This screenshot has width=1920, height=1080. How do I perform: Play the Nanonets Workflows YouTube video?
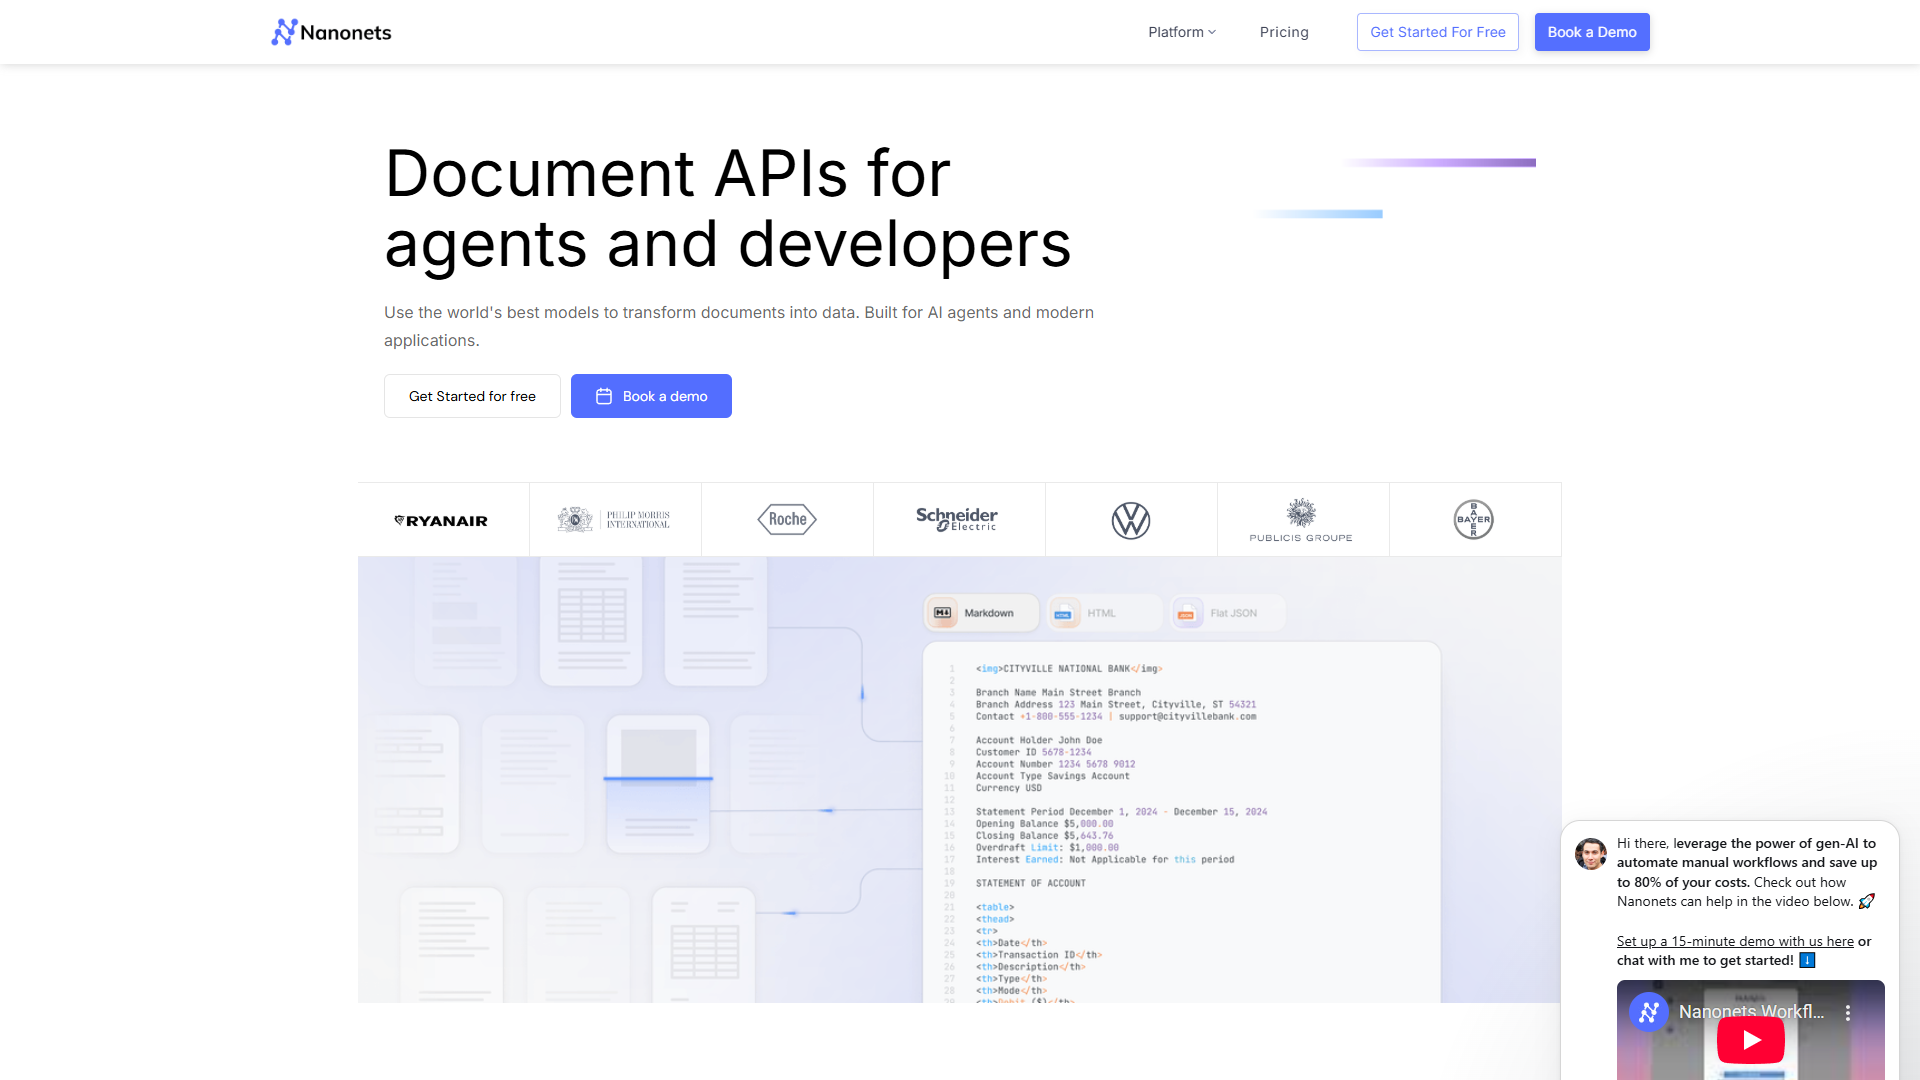pos(1749,1040)
